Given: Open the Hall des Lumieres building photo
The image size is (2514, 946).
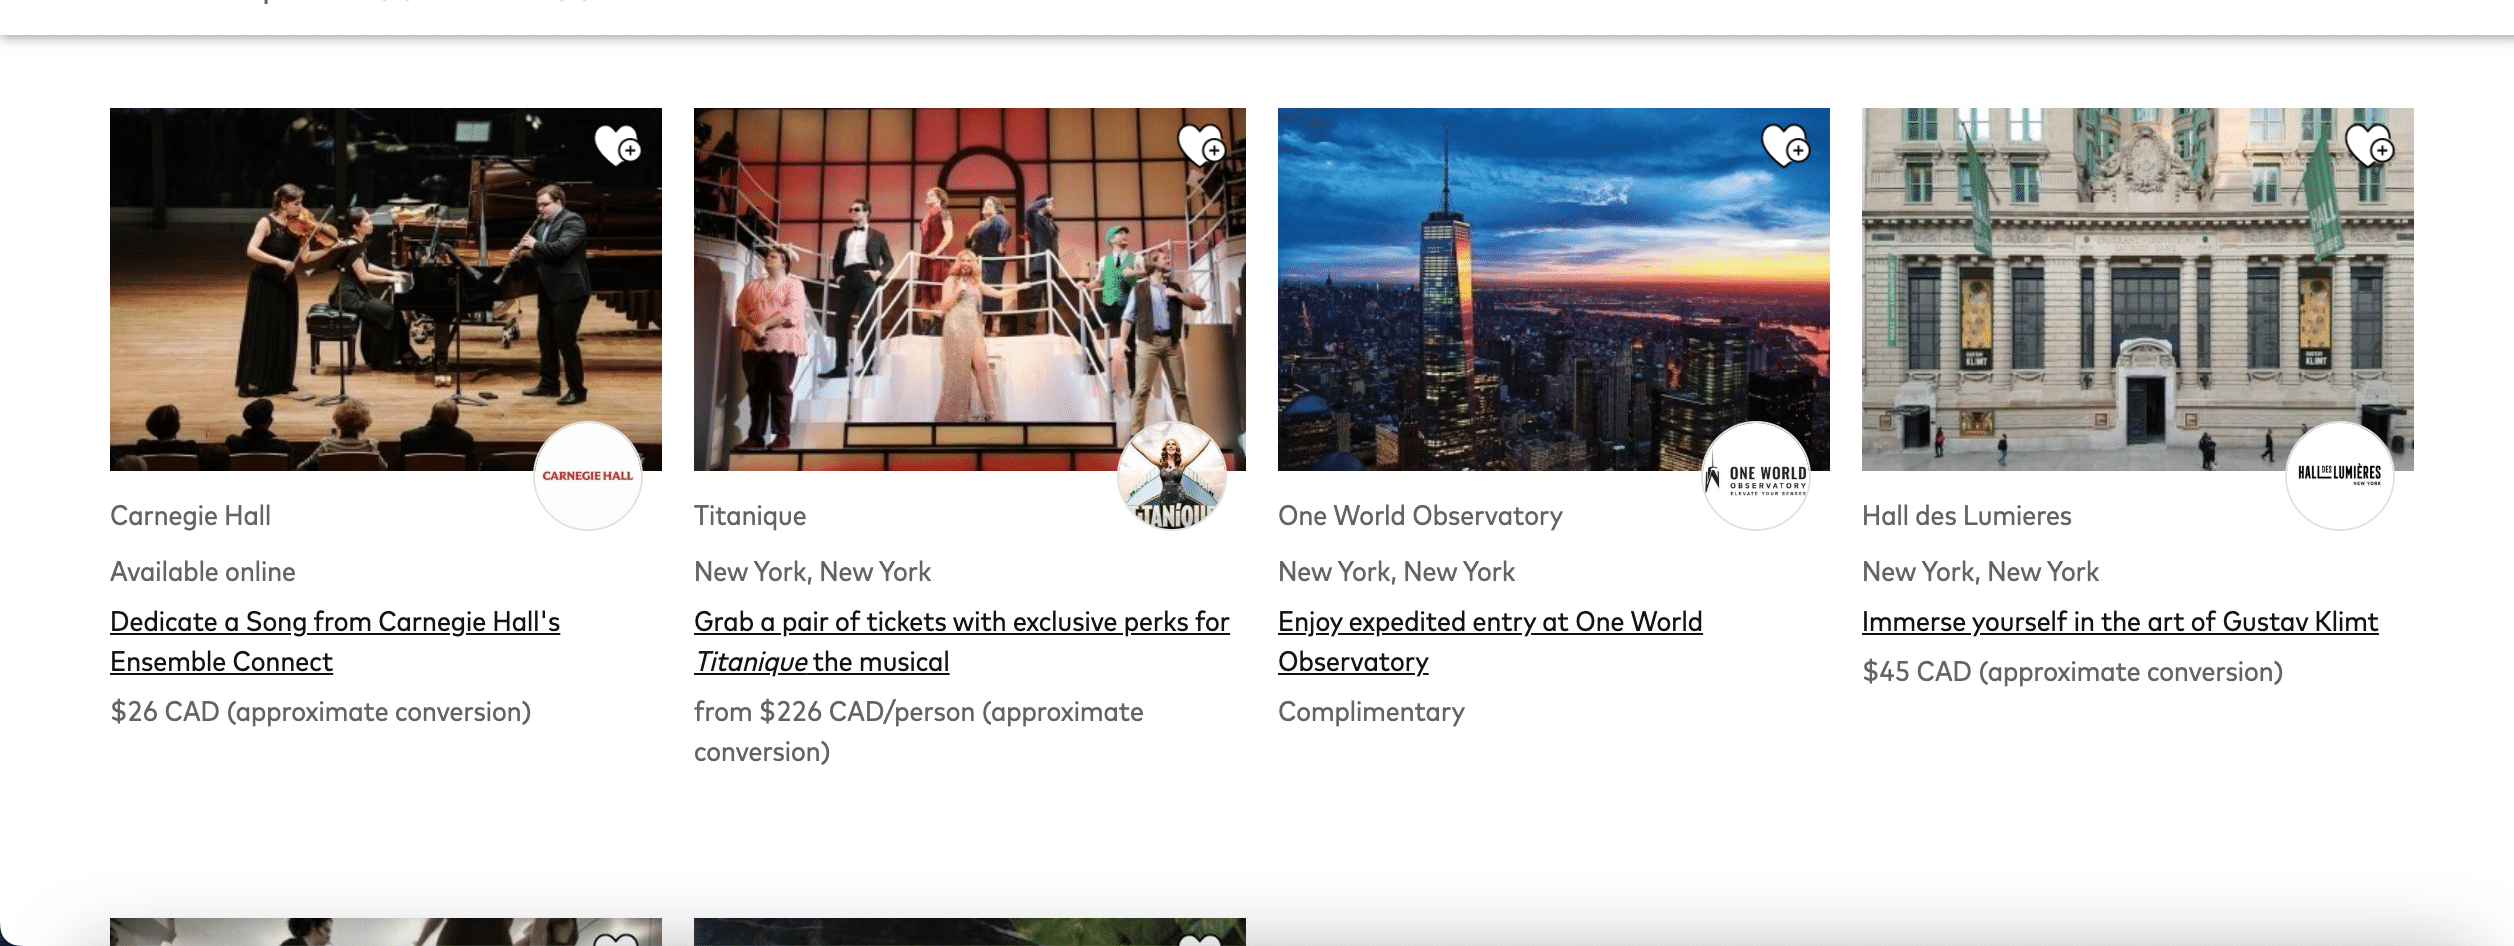Looking at the screenshot, I should (2138, 289).
